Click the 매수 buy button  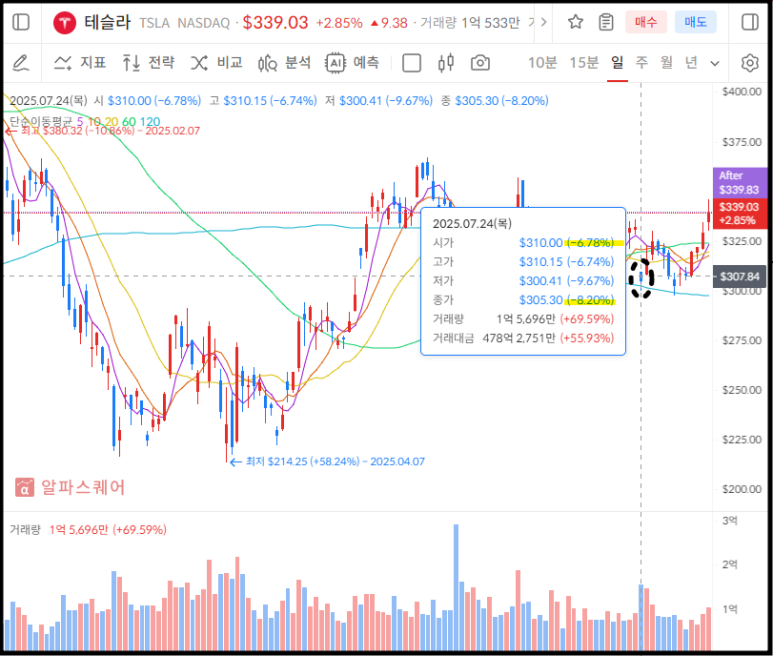click(646, 22)
